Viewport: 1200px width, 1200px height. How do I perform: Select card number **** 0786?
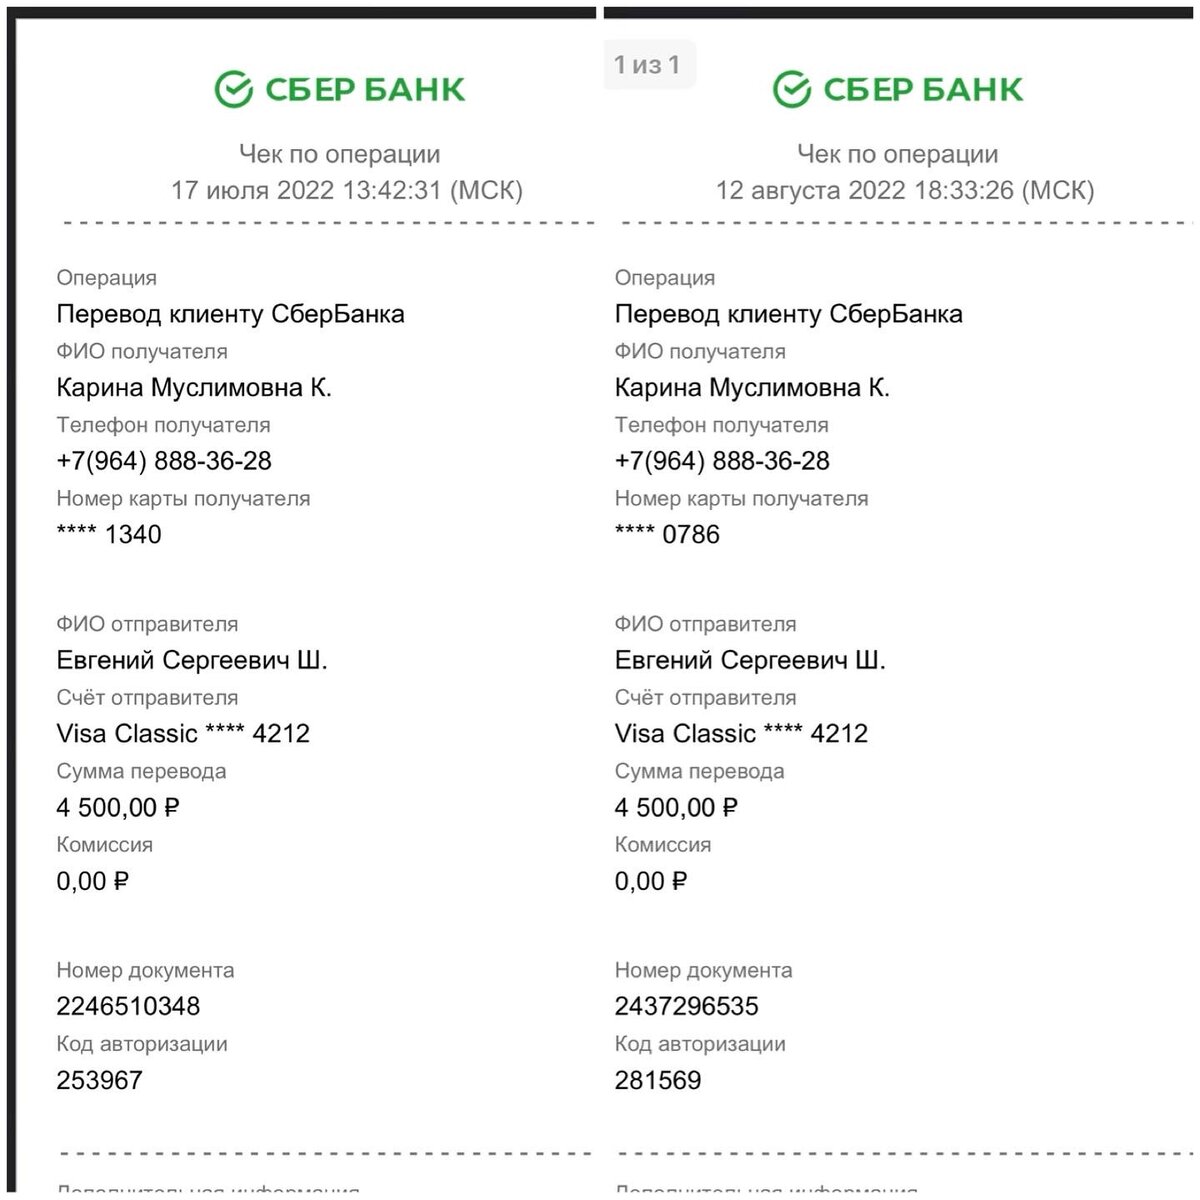(667, 534)
